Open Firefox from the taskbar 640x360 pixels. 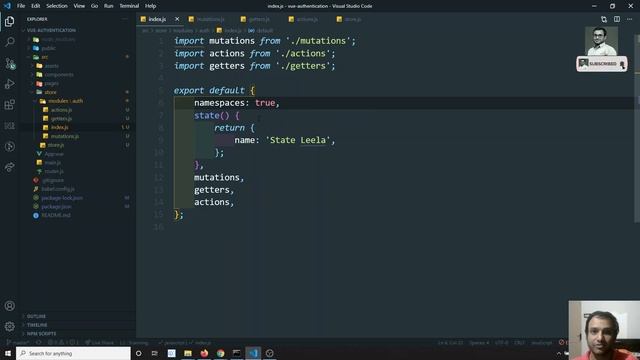tap(204, 353)
